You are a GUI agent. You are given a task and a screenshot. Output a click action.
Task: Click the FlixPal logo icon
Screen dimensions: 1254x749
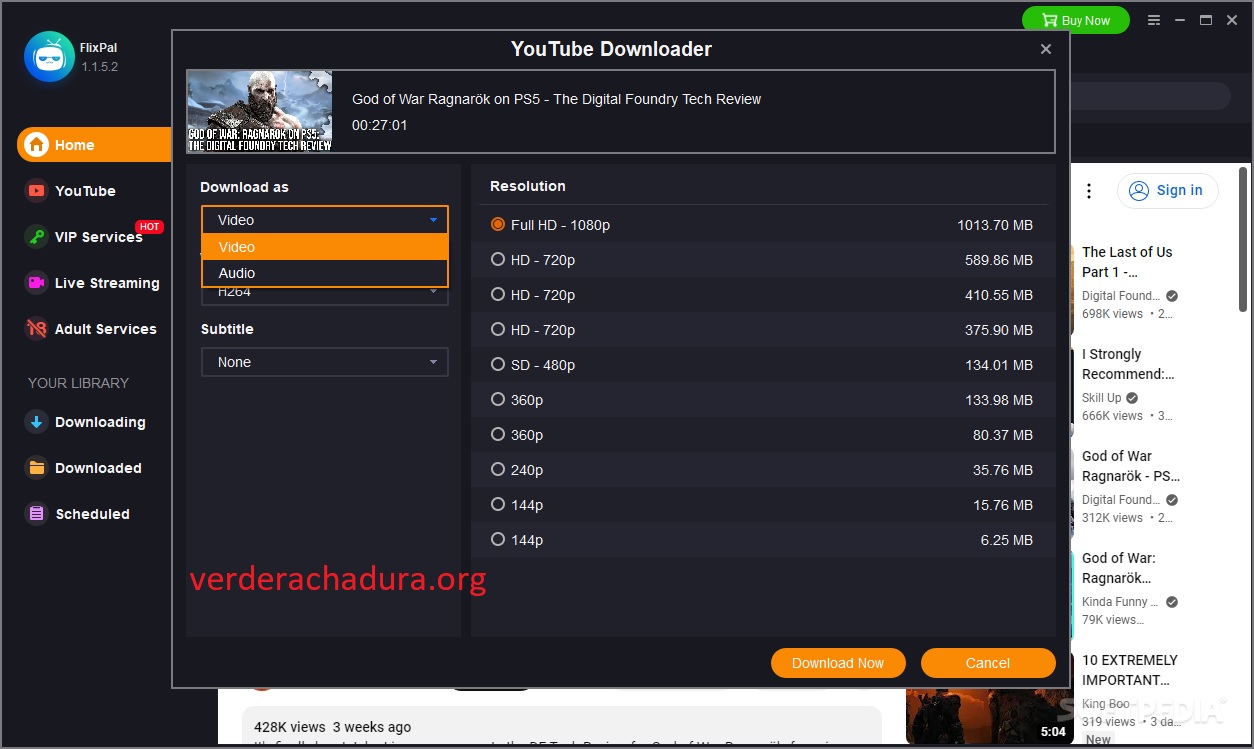pyautogui.click(x=49, y=56)
